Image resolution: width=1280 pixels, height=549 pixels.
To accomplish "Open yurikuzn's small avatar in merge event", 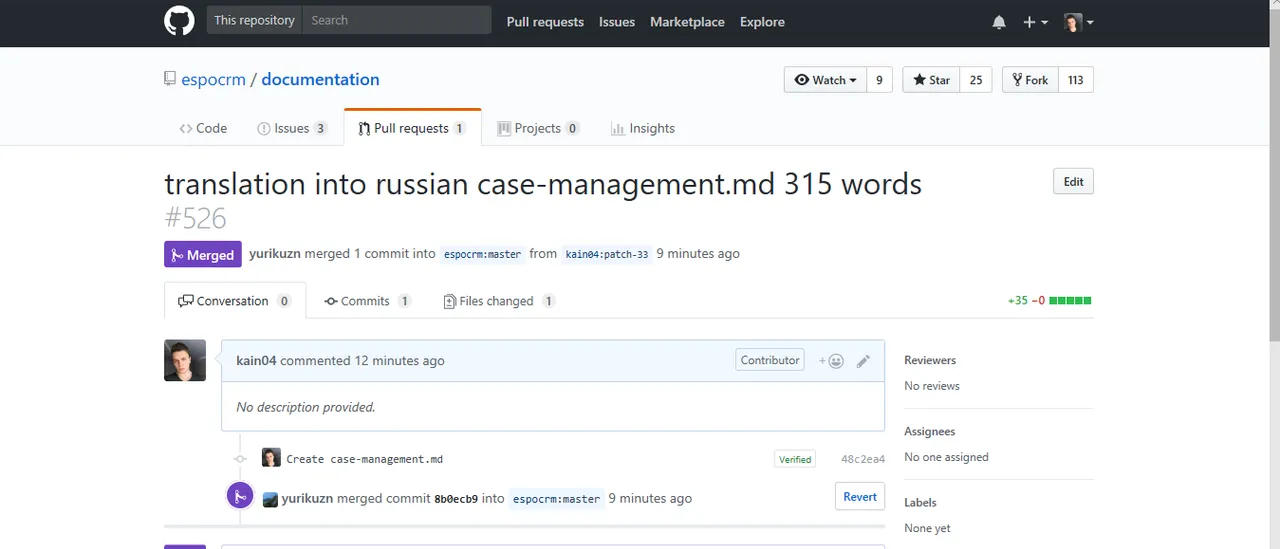I will pyautogui.click(x=270, y=499).
